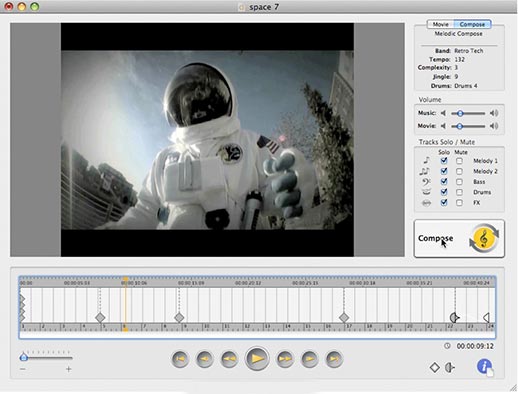Click the "Melody 2" track label
The image size is (518, 394).
[485, 171]
